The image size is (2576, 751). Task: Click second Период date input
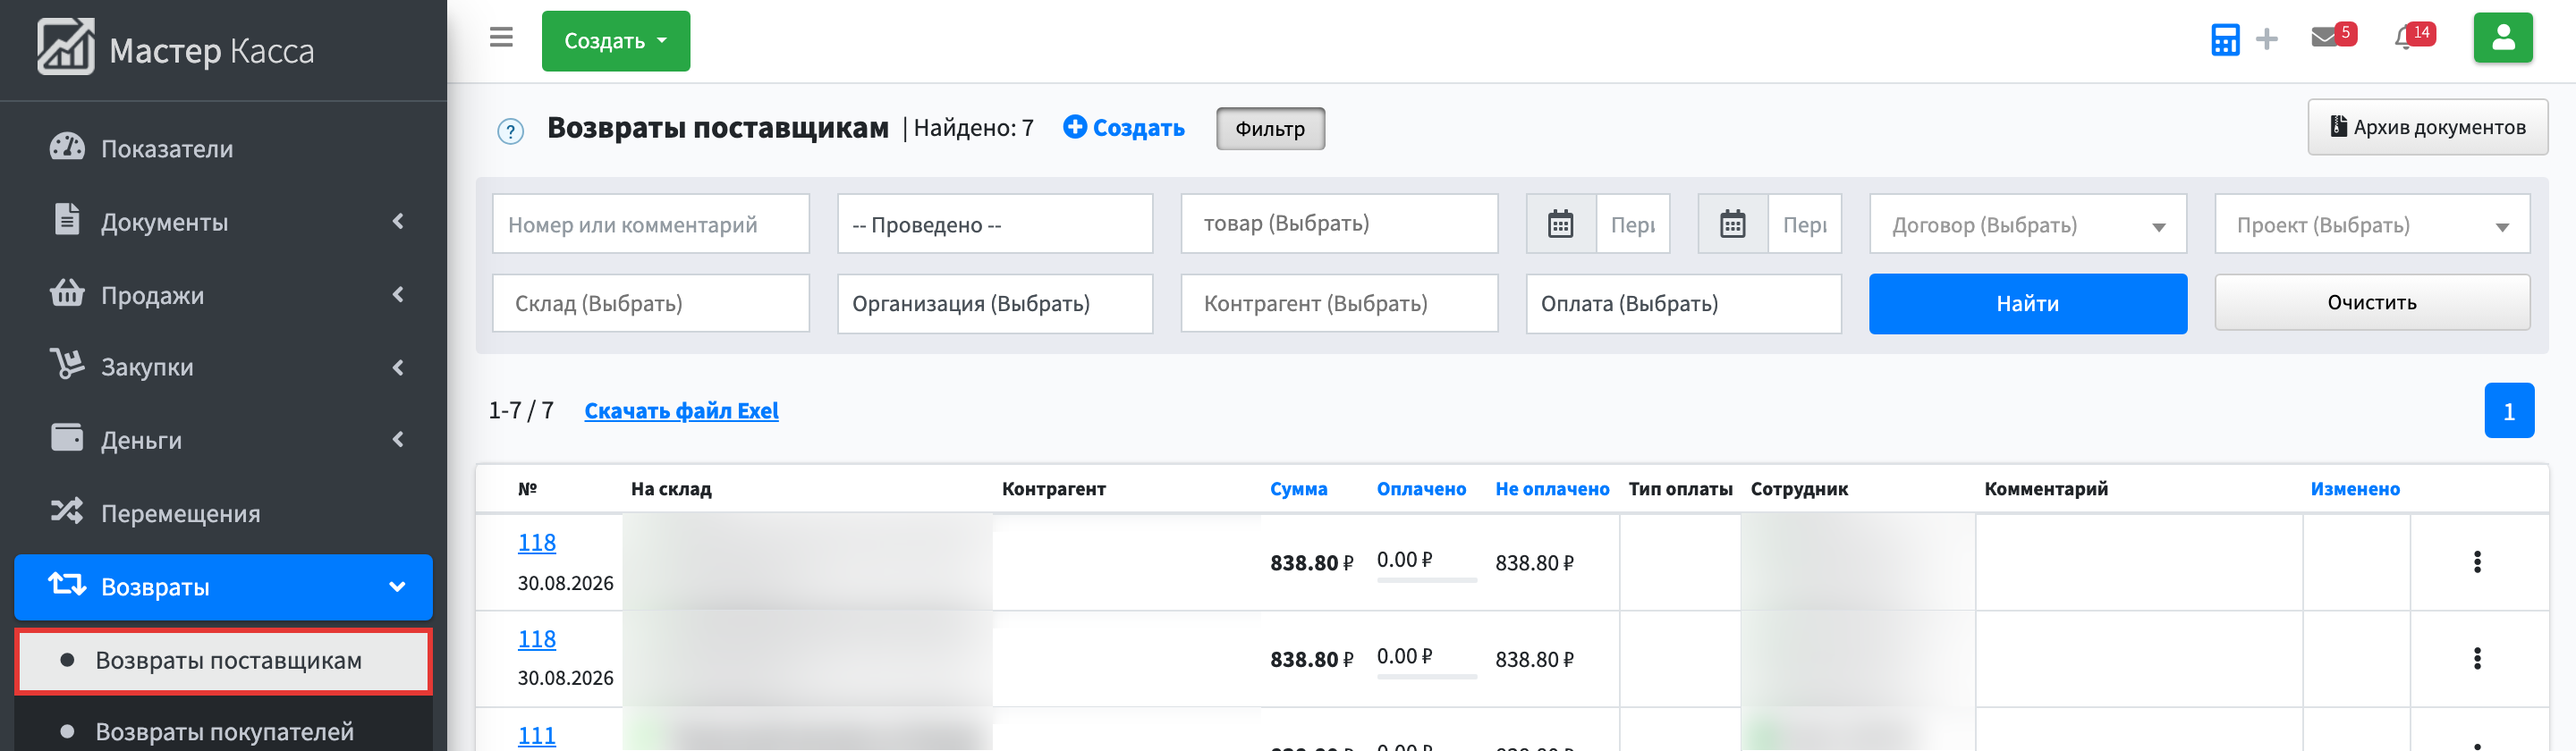pos(1805,224)
